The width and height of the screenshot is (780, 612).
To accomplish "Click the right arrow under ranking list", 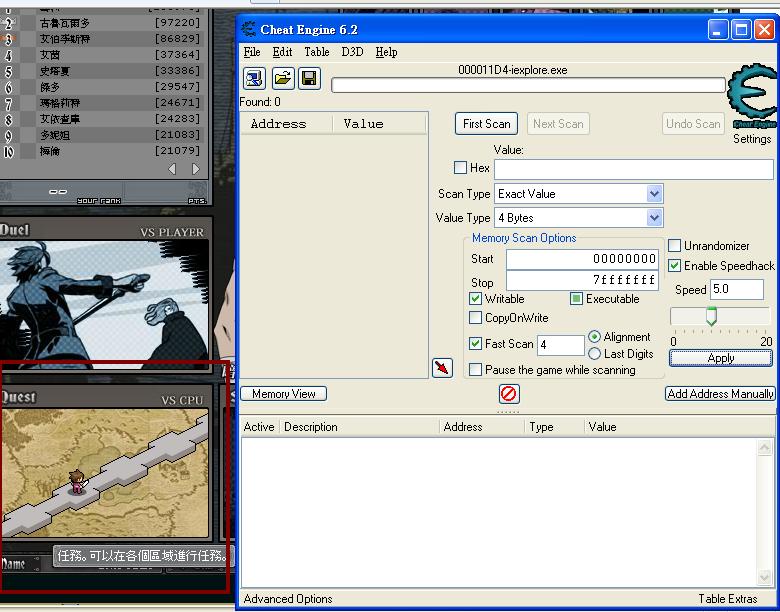I will click(196, 169).
